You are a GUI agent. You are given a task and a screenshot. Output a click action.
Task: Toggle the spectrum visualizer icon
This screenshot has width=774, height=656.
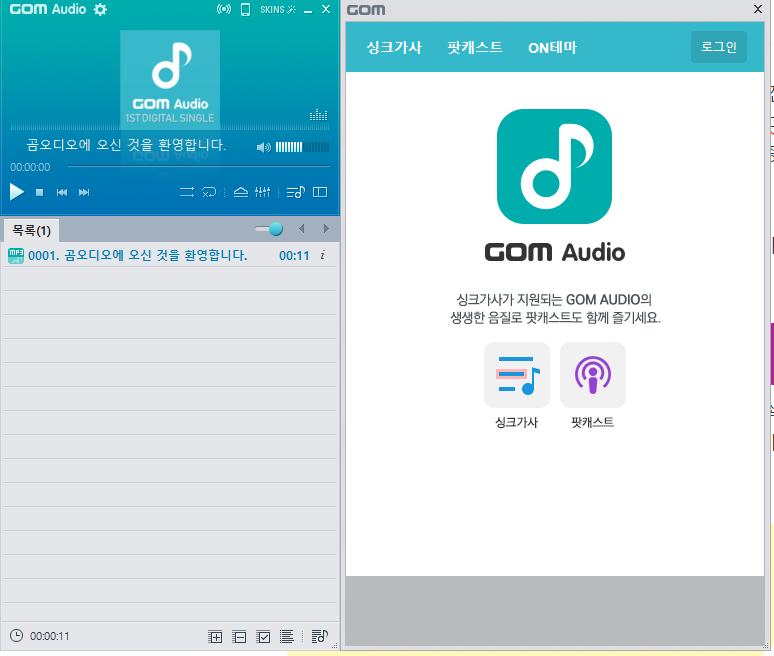click(318, 115)
